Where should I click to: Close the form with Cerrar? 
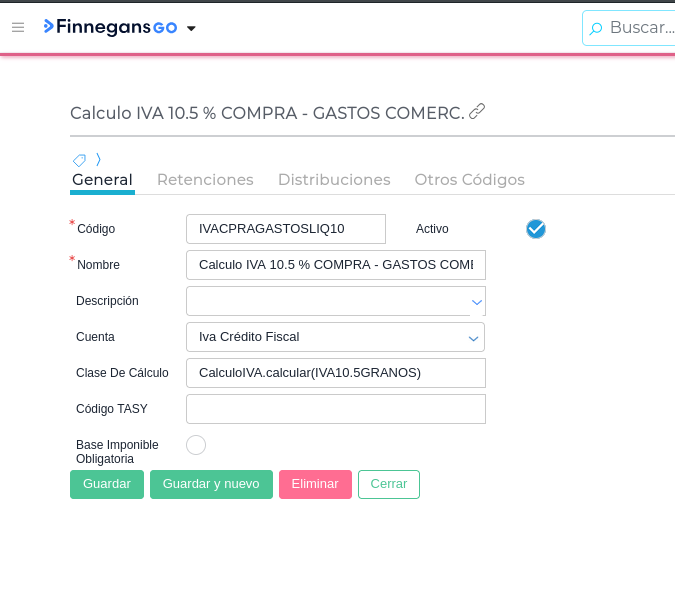coord(388,484)
